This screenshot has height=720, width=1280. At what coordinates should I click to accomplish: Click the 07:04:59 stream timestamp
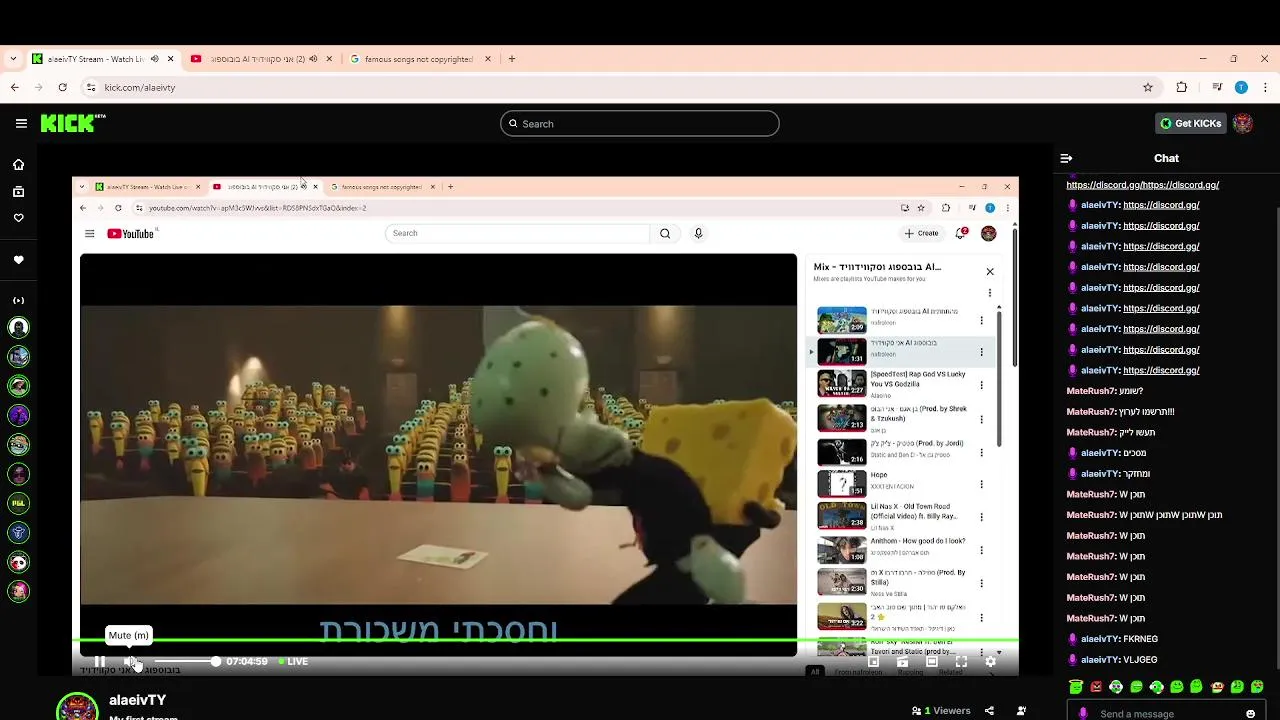pyautogui.click(x=246, y=661)
